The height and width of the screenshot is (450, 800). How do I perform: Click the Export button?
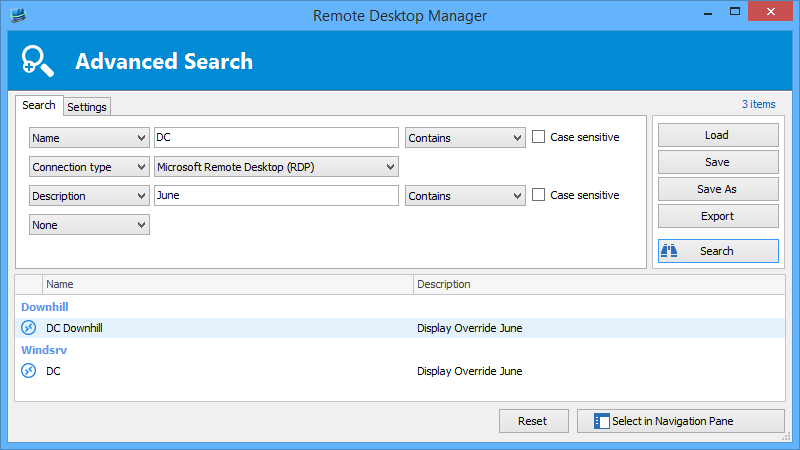click(x=718, y=216)
